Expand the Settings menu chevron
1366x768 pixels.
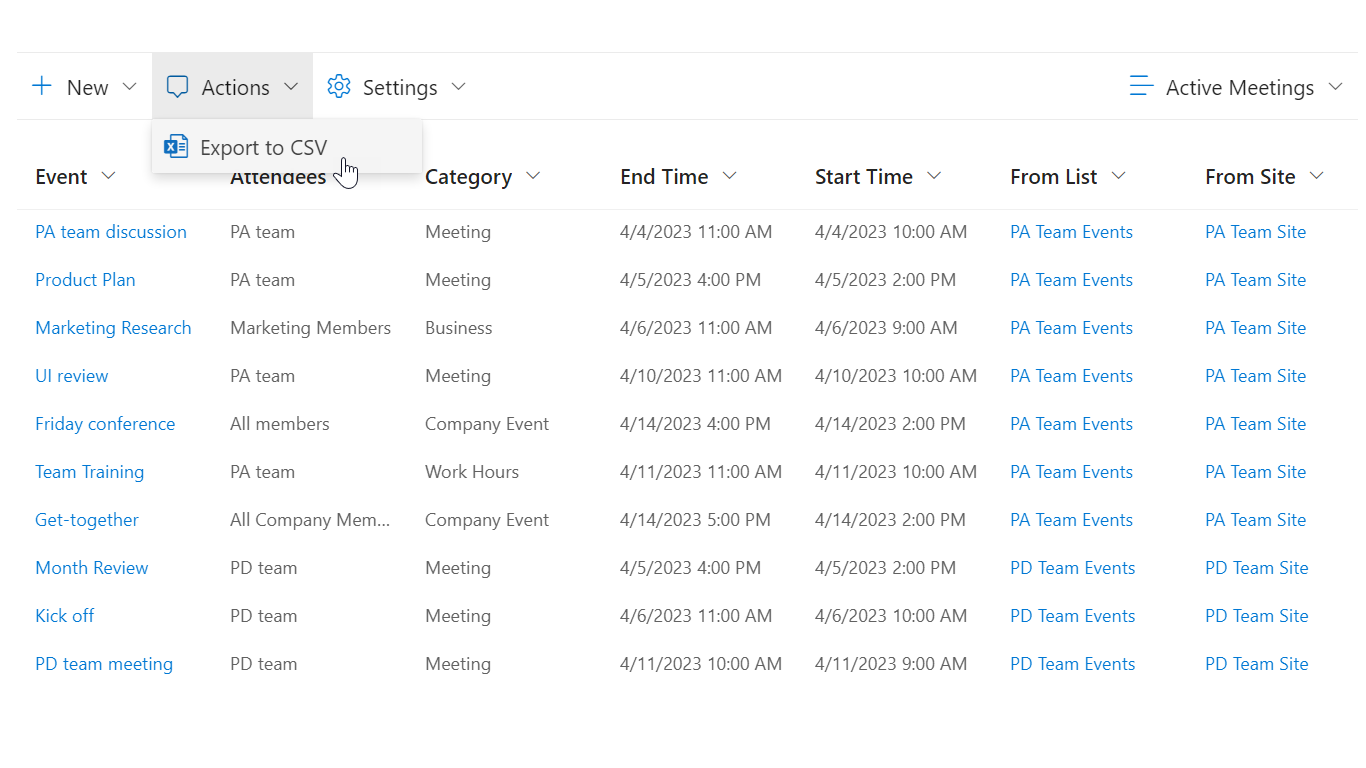click(x=458, y=87)
